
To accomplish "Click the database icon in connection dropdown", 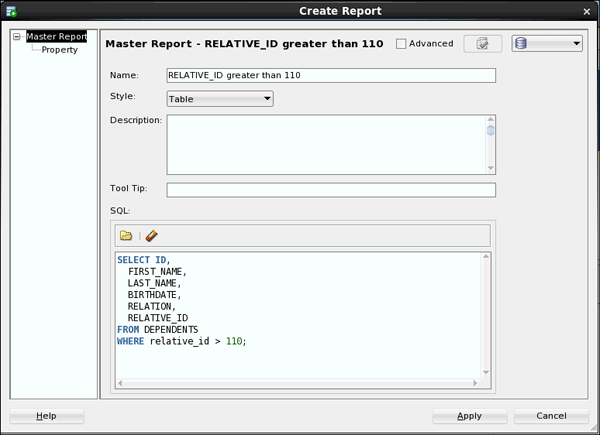I will (521, 43).
